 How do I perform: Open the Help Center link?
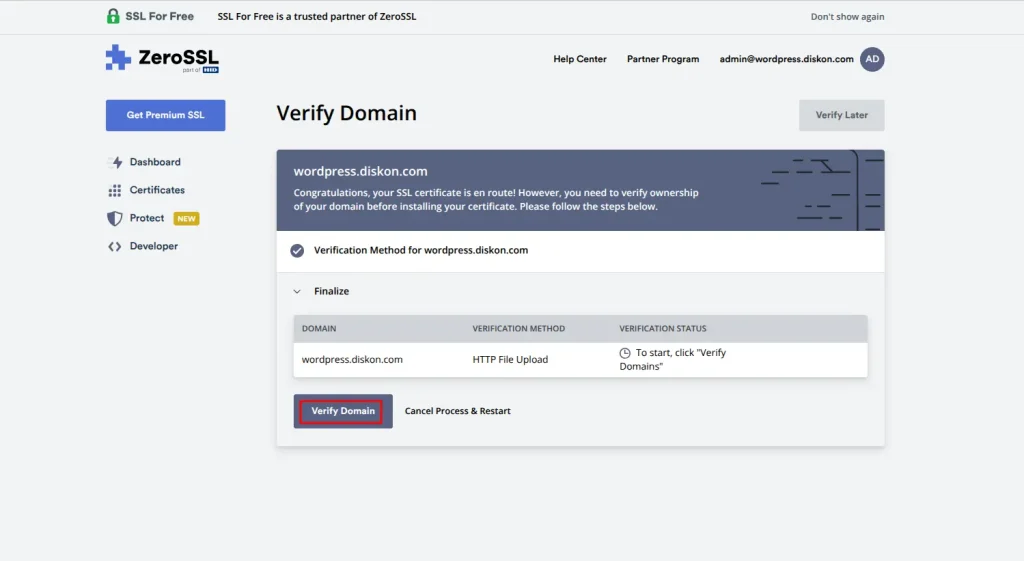580,59
